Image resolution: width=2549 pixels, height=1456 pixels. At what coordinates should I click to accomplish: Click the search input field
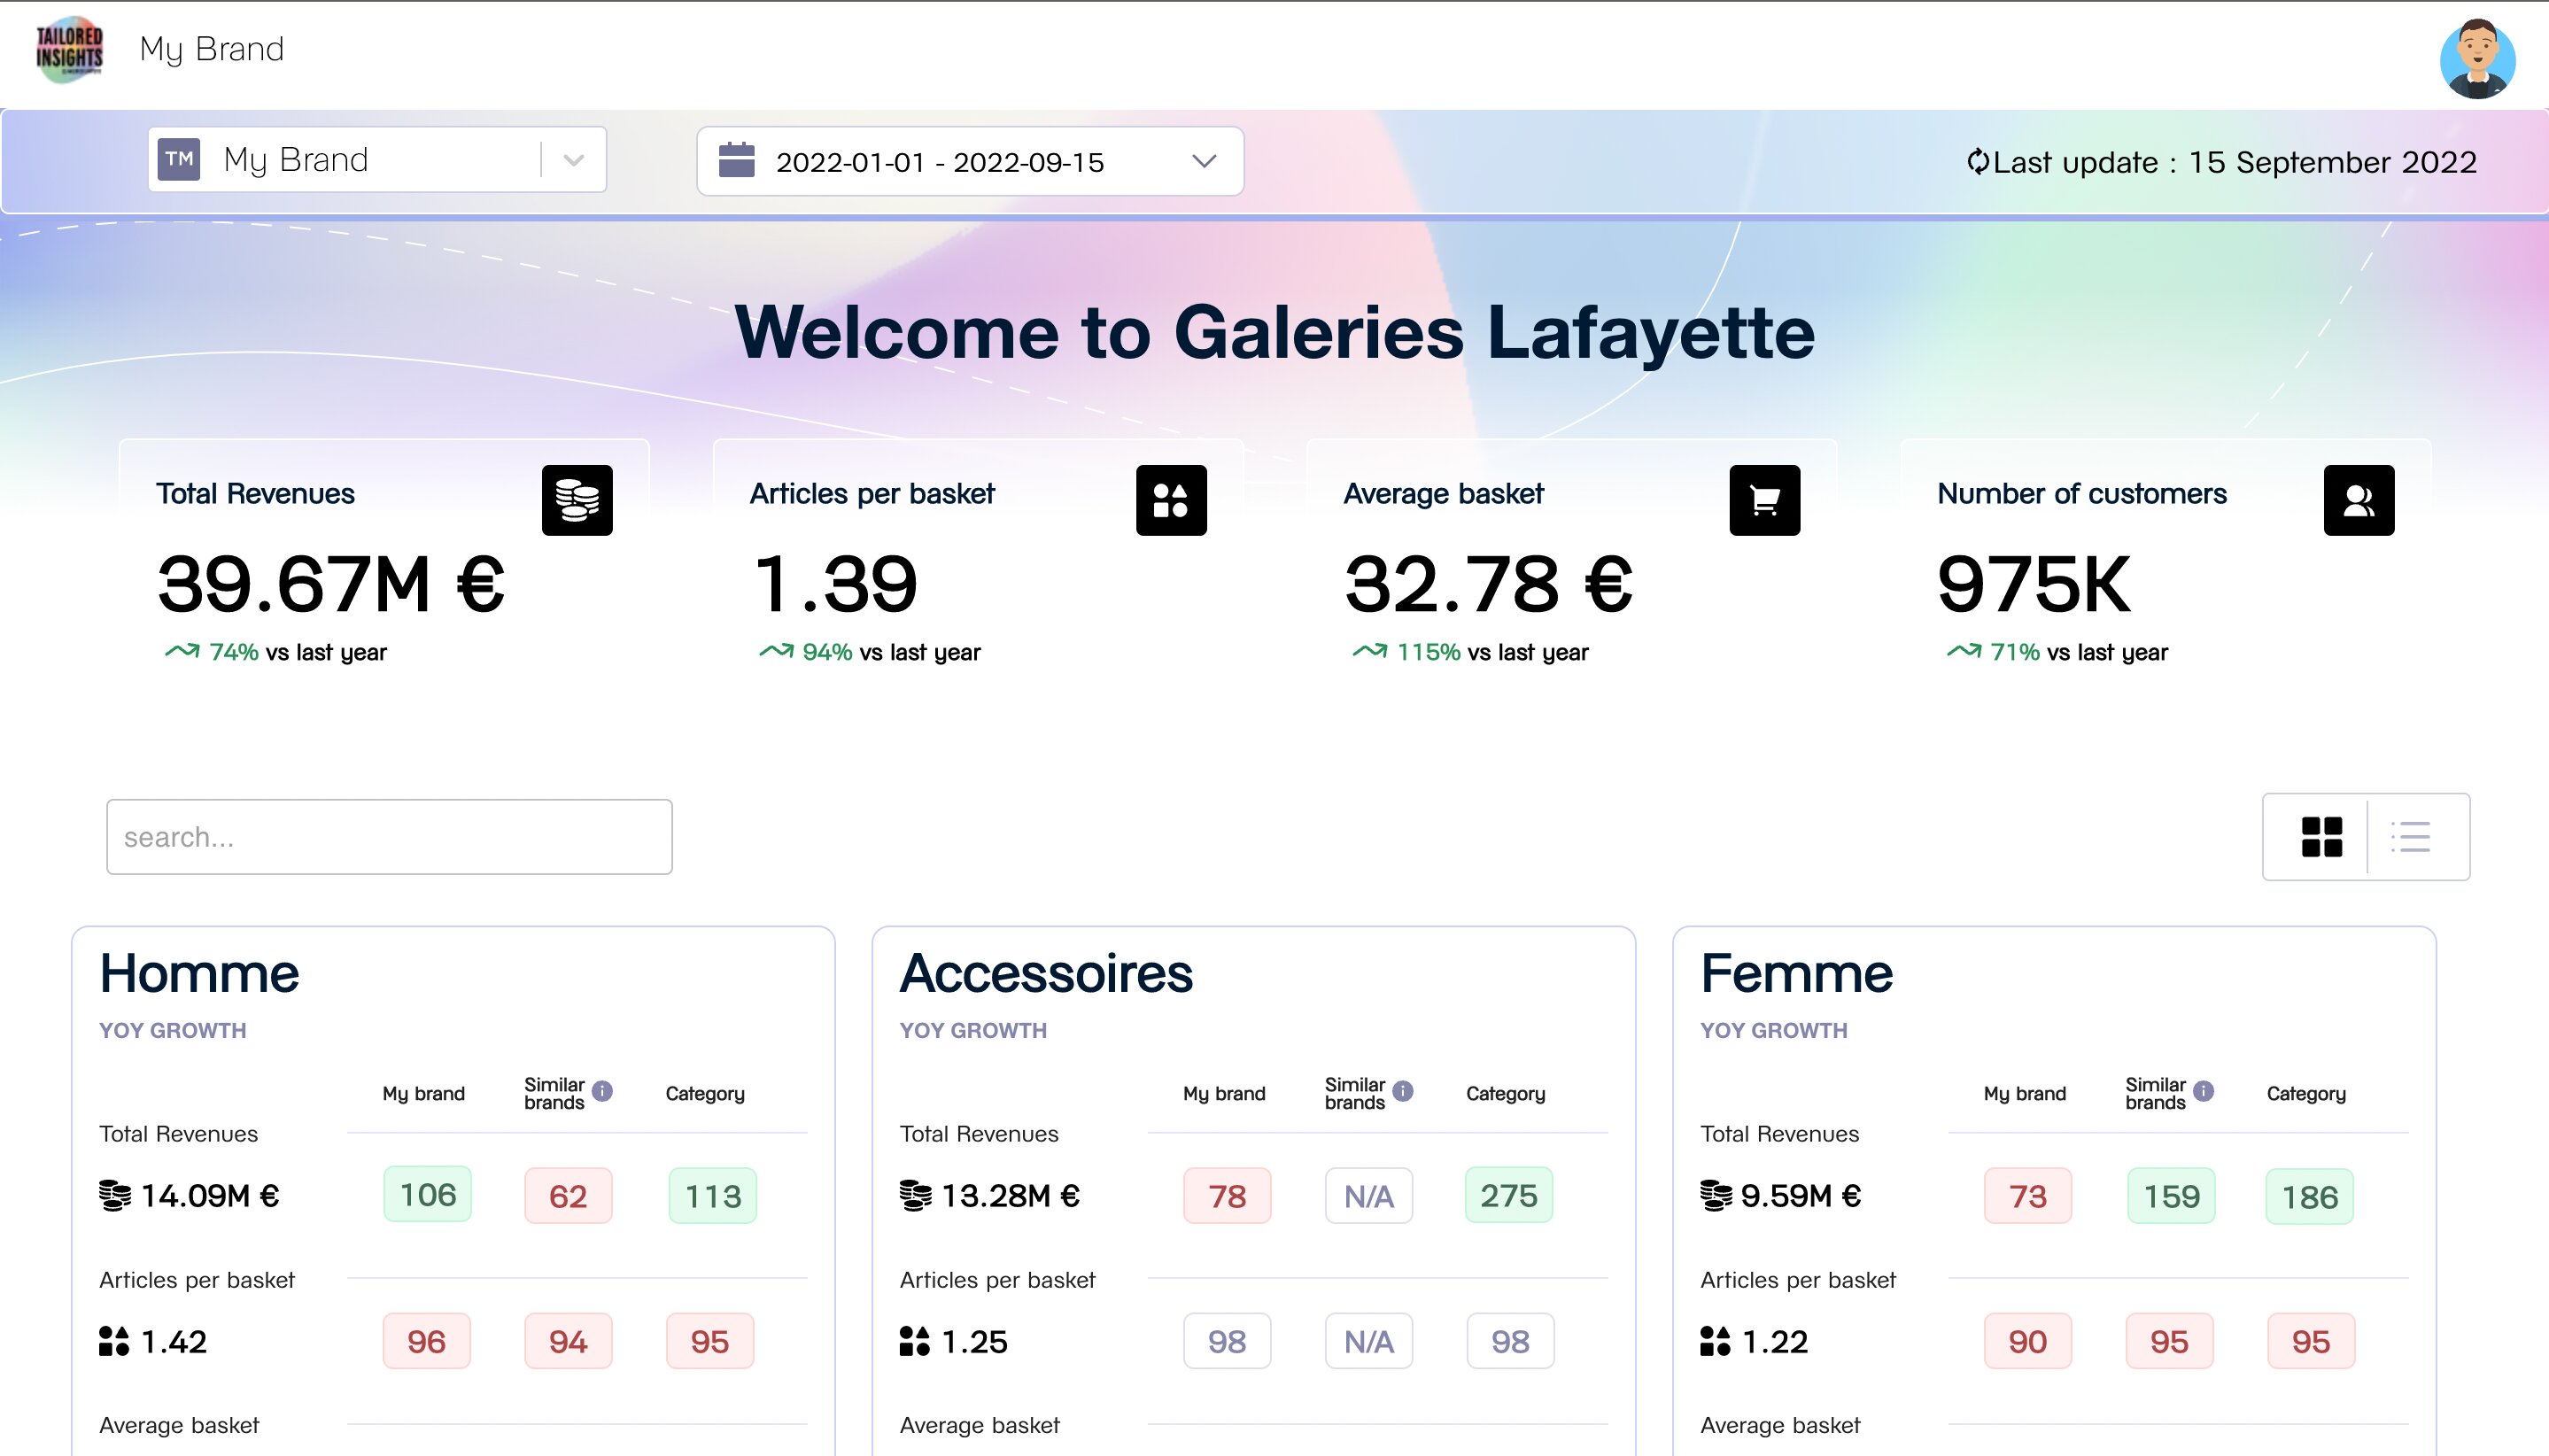coord(389,837)
